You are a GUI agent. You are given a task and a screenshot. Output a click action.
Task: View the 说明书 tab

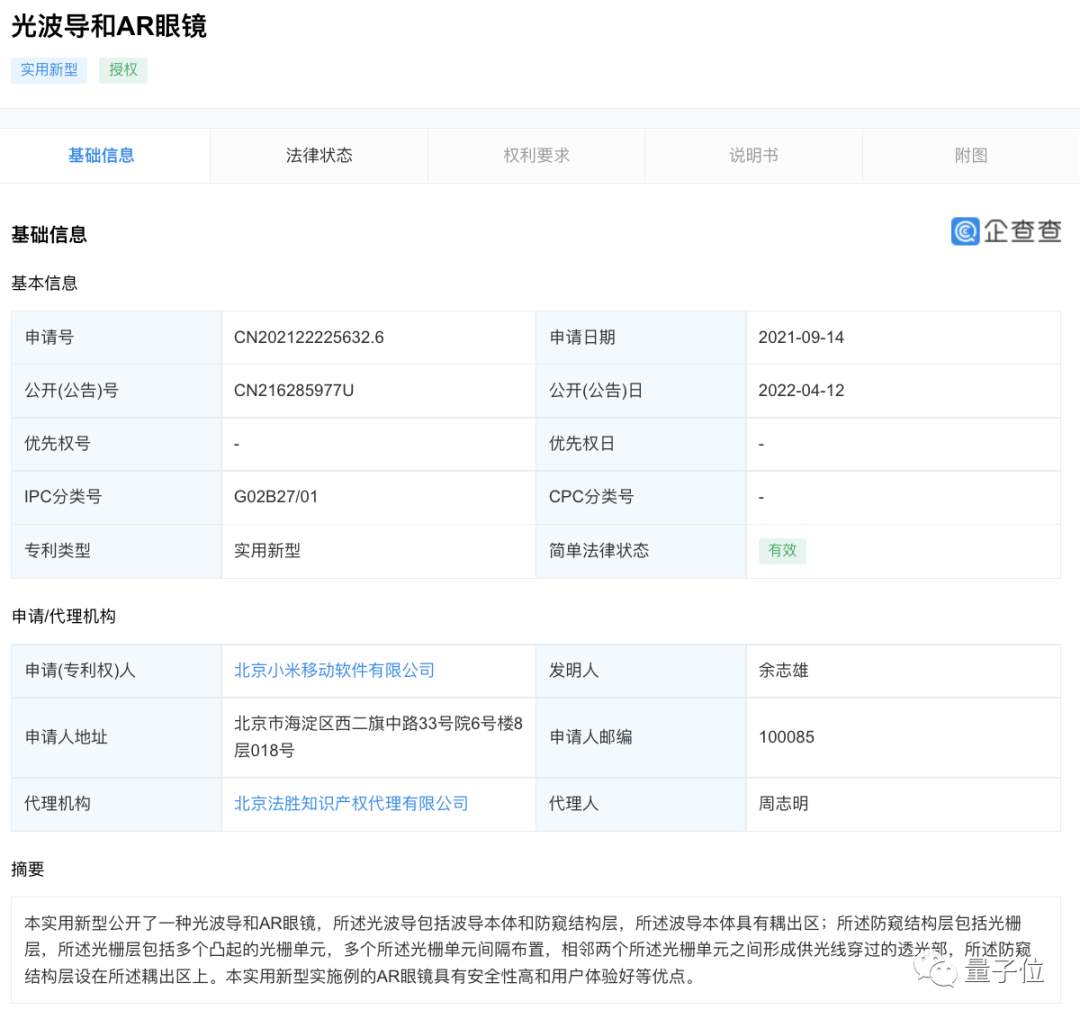tap(752, 155)
